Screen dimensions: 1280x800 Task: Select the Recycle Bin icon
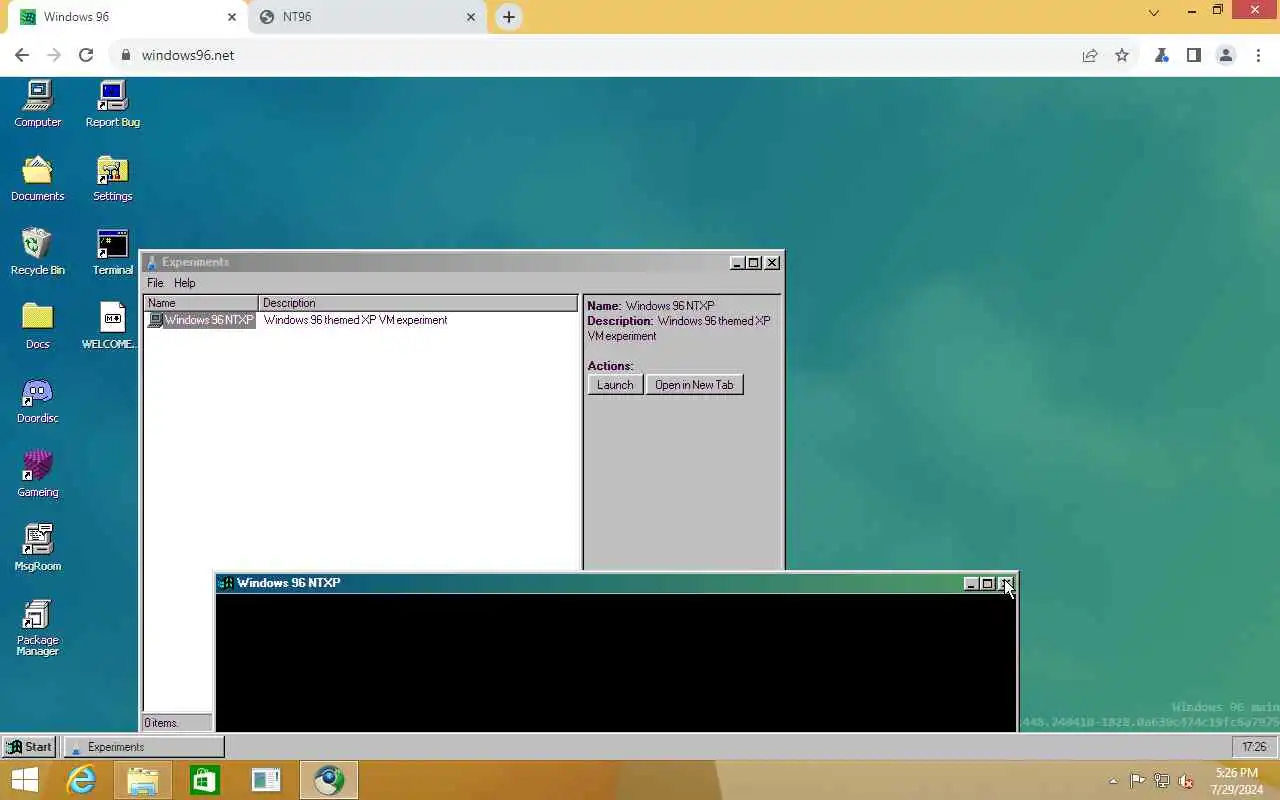(37, 252)
